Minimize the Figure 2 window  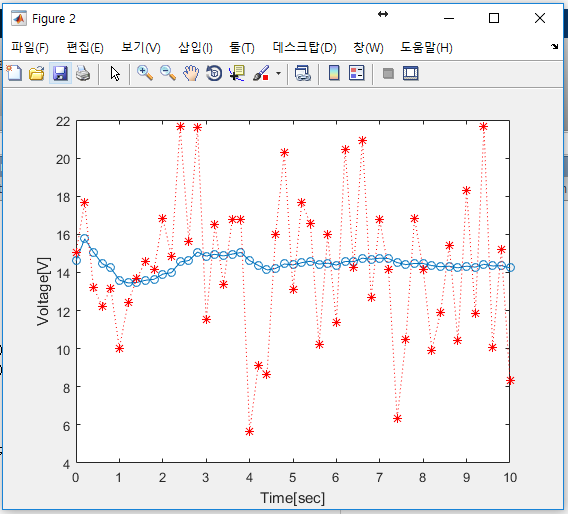point(449,18)
